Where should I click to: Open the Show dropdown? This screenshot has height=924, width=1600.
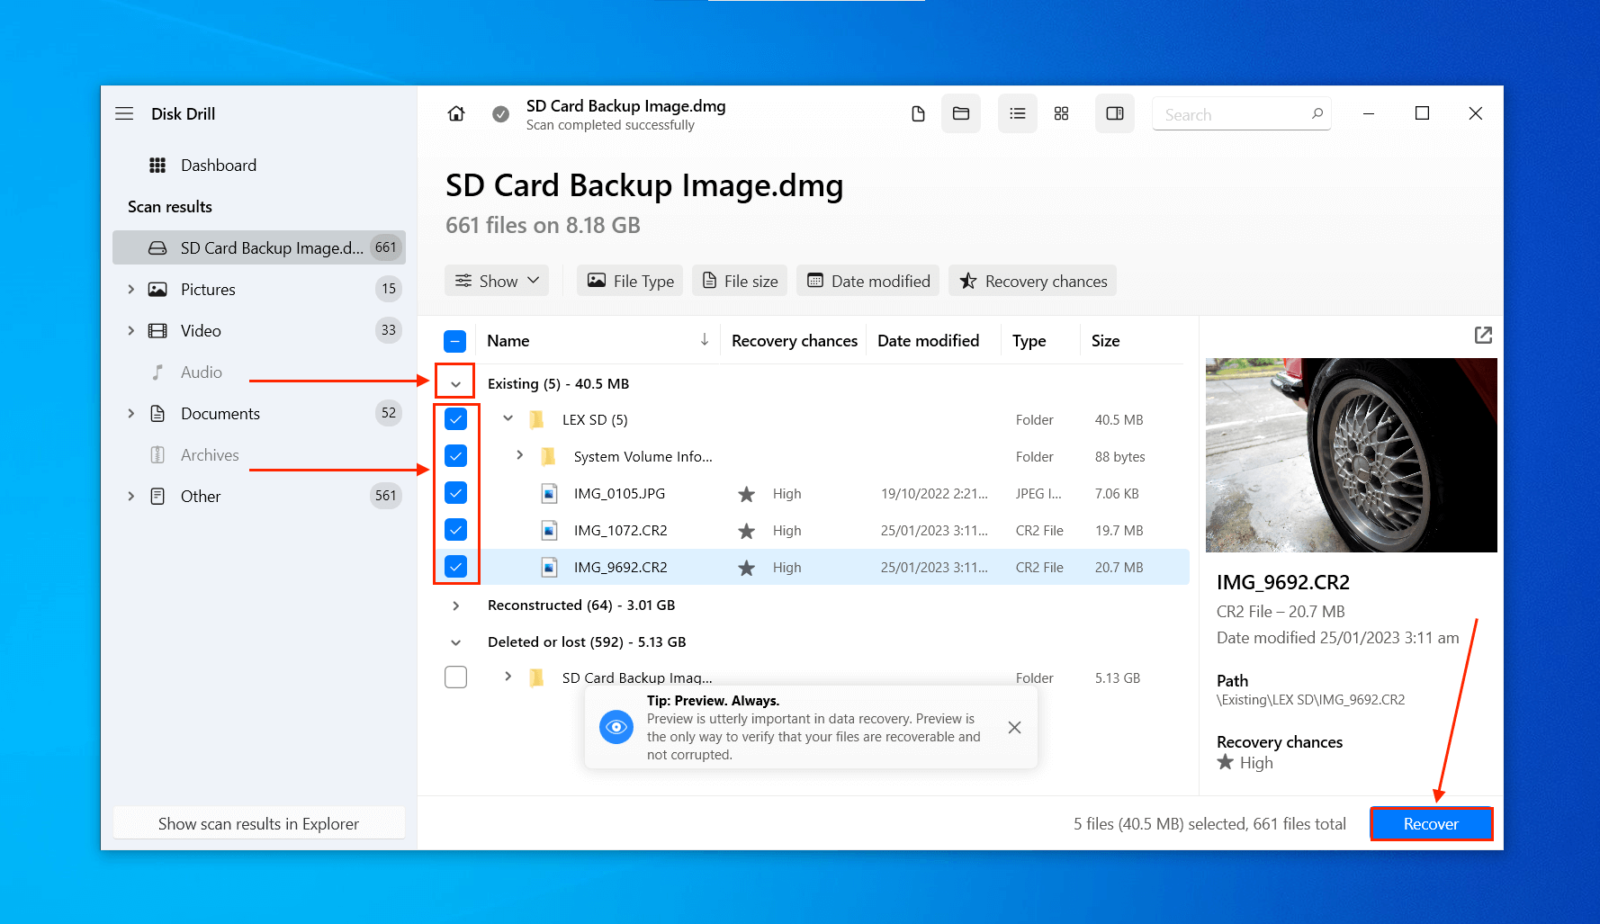496,280
